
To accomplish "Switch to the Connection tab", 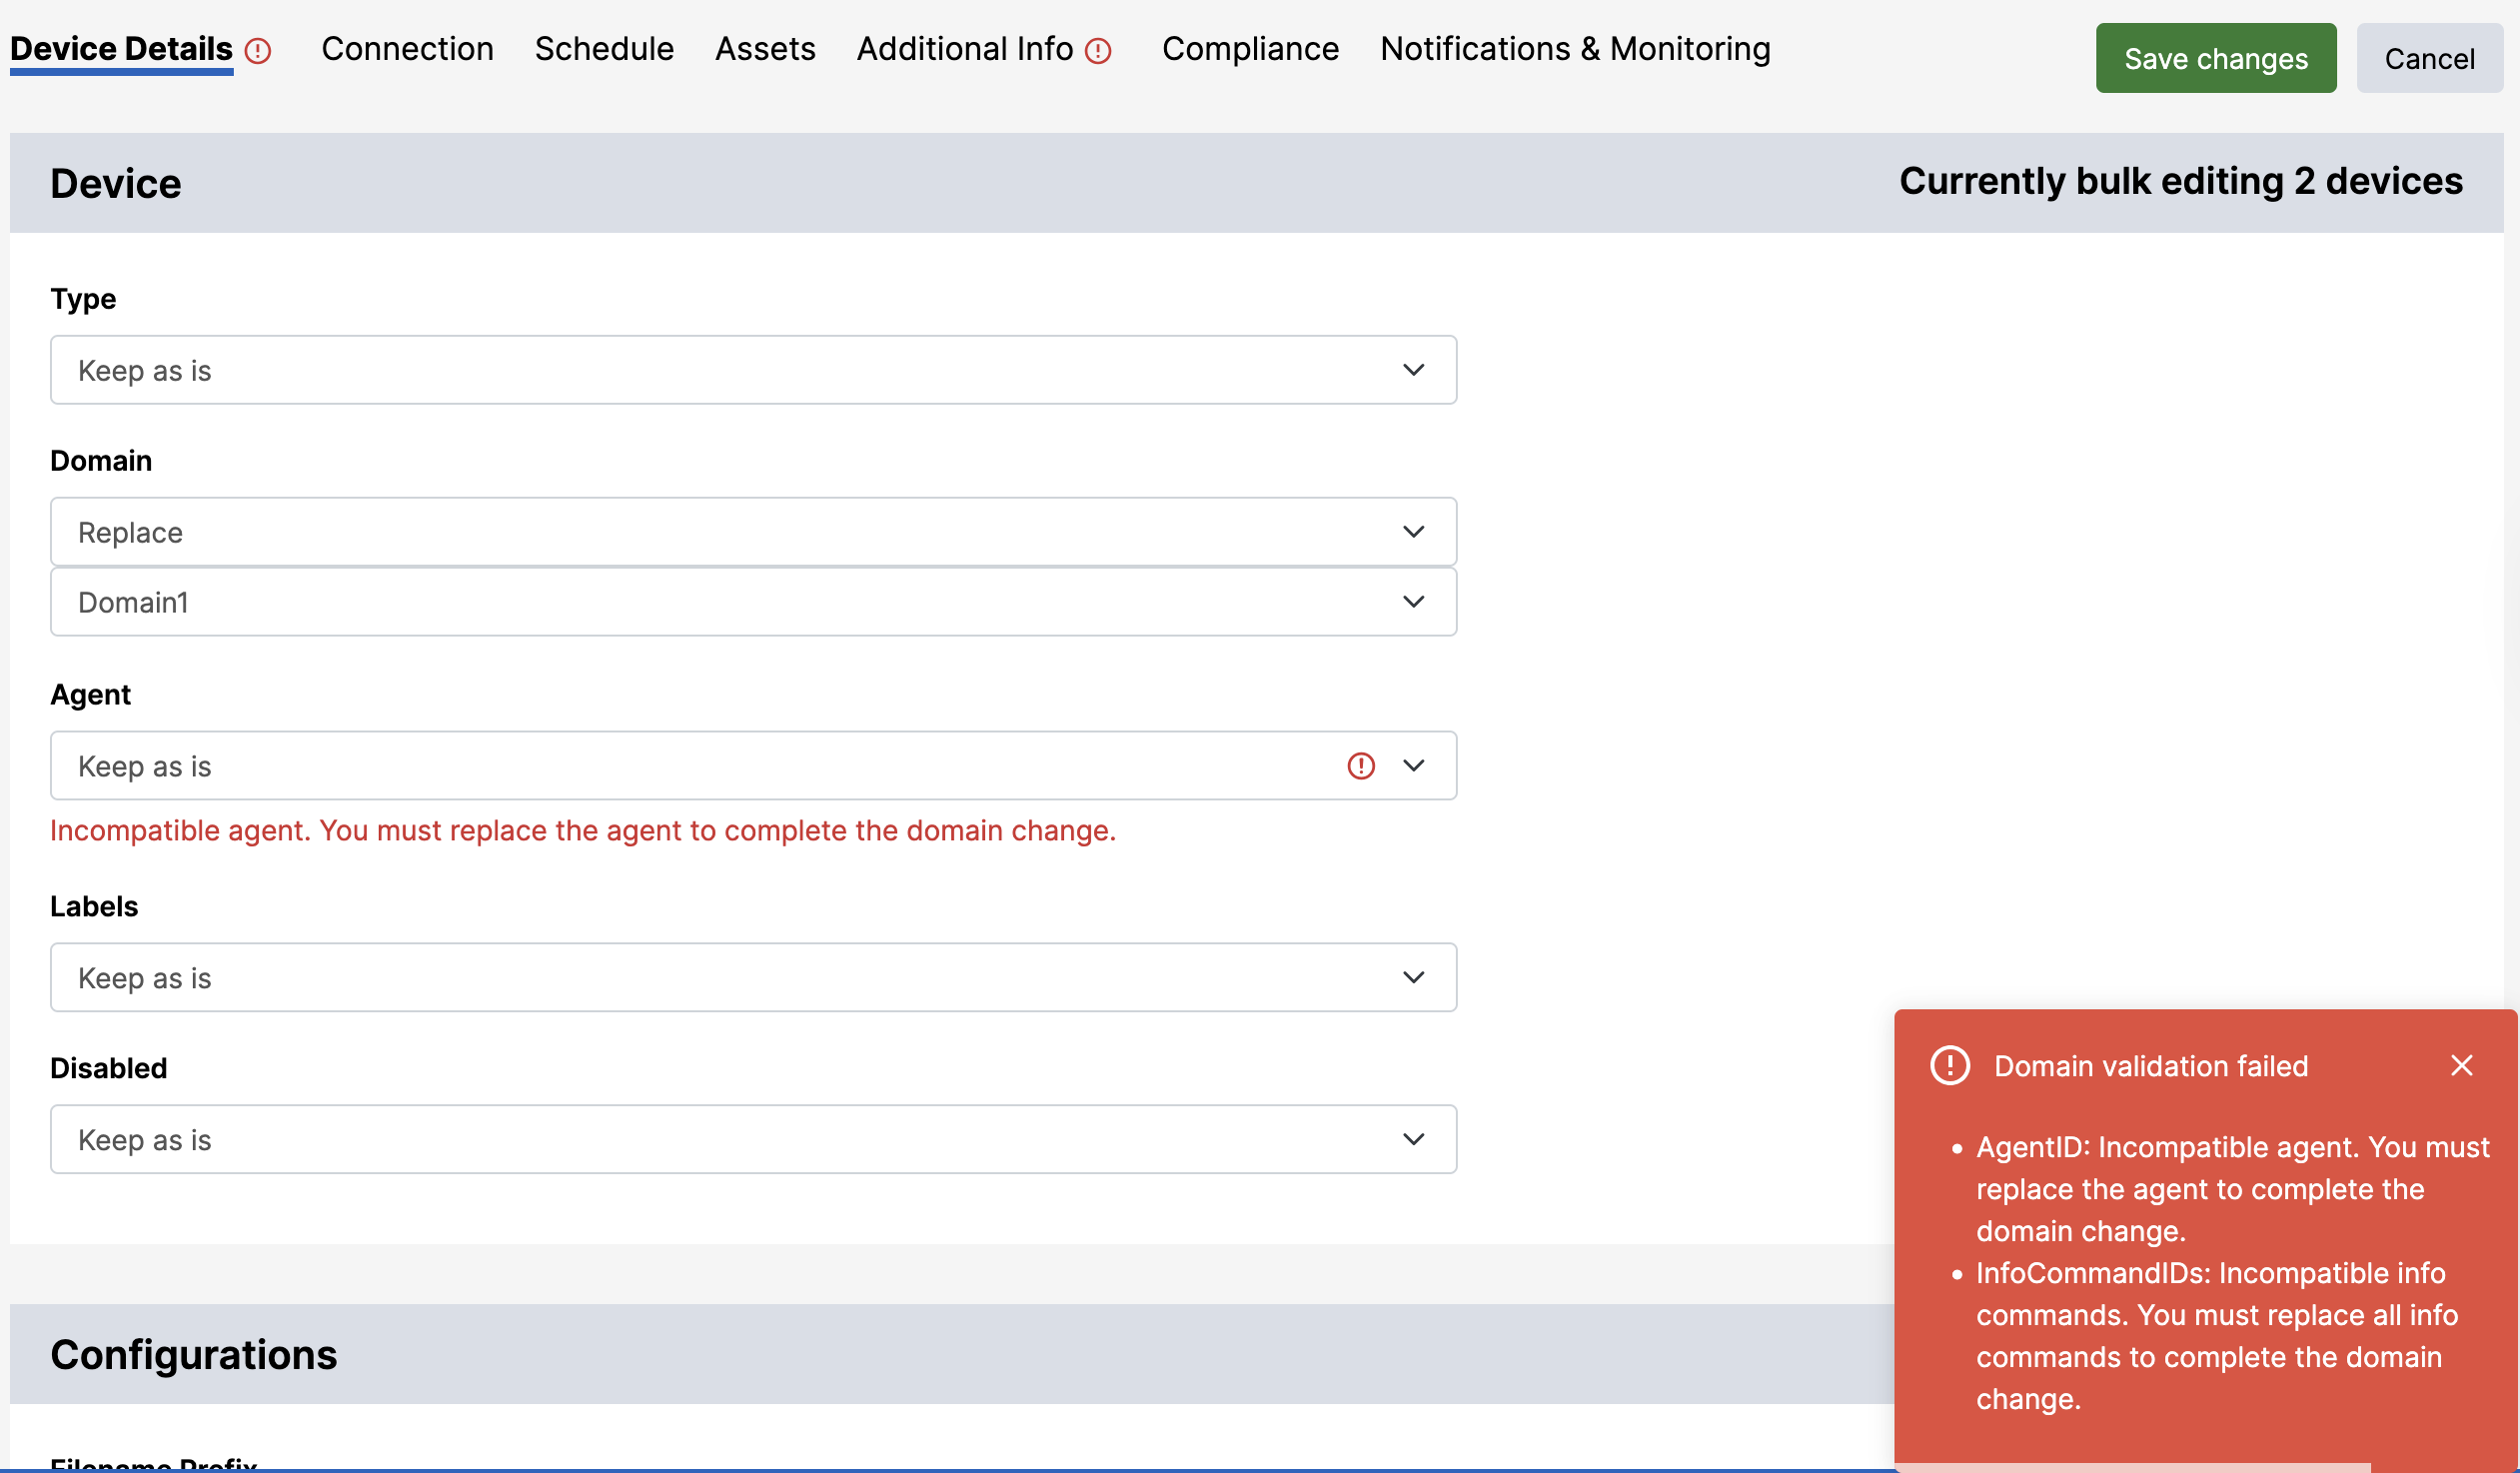I will click(x=407, y=49).
